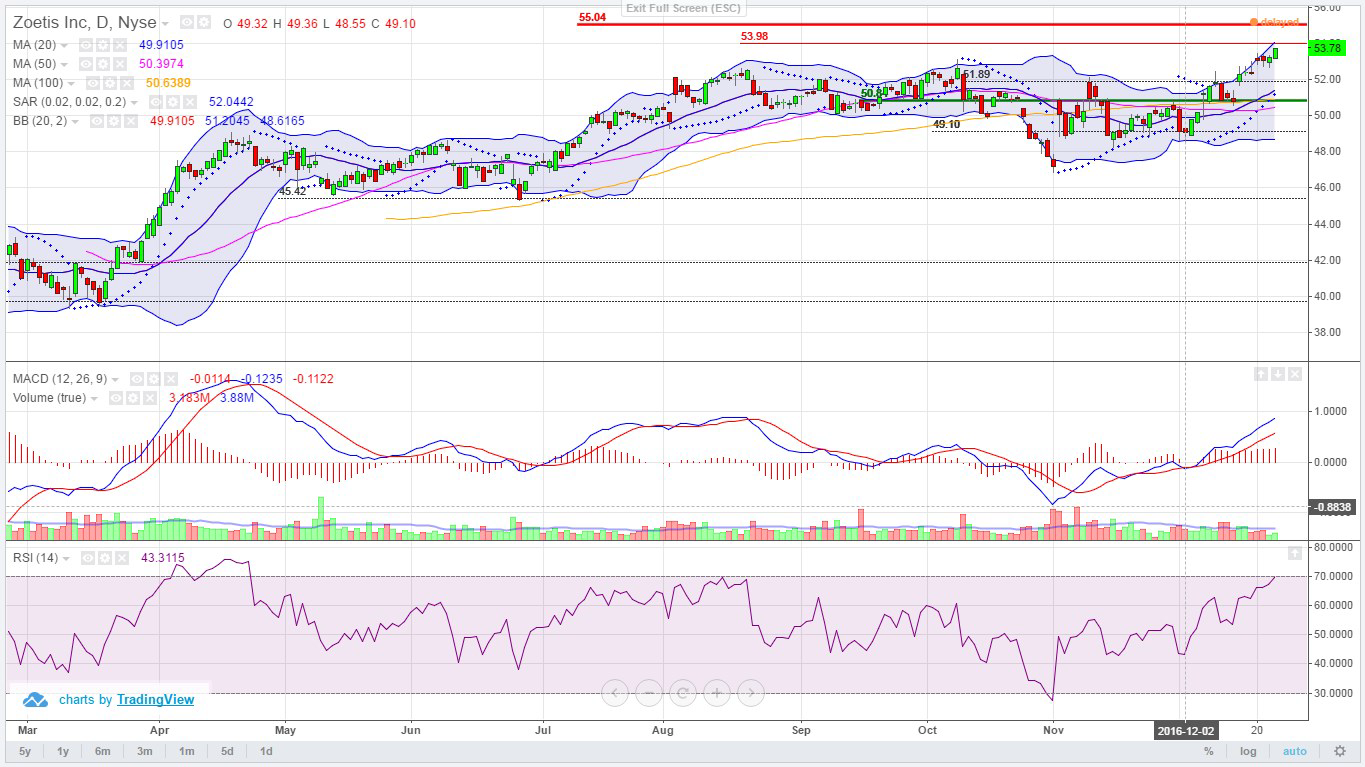Remove the Volume indicator

click(x=149, y=398)
